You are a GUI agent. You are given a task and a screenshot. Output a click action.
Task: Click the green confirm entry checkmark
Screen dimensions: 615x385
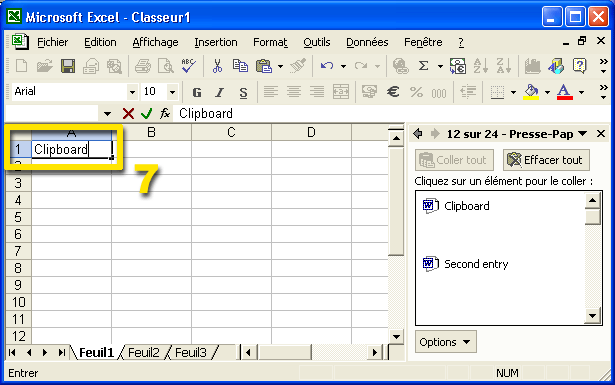click(x=147, y=114)
